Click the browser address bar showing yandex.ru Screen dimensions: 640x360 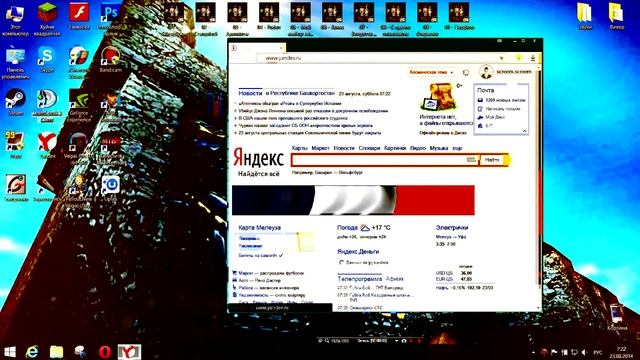pos(380,58)
